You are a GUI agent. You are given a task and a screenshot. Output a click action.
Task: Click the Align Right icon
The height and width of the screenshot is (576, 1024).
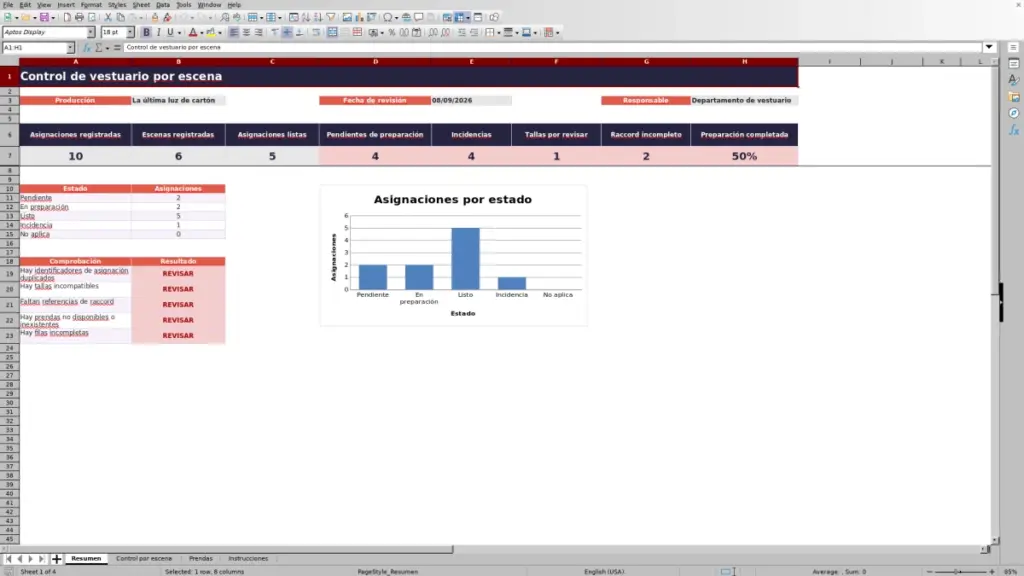259,33
